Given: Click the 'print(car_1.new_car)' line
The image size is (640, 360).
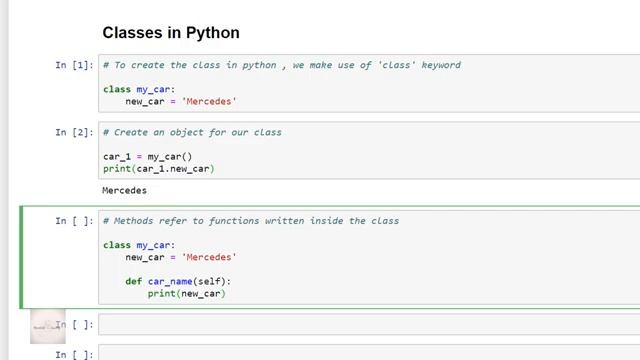Looking at the screenshot, I should [x=159, y=169].
